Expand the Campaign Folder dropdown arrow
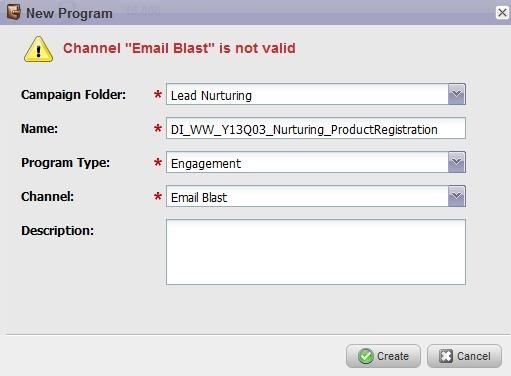This screenshot has height=376, width=511. click(456, 94)
